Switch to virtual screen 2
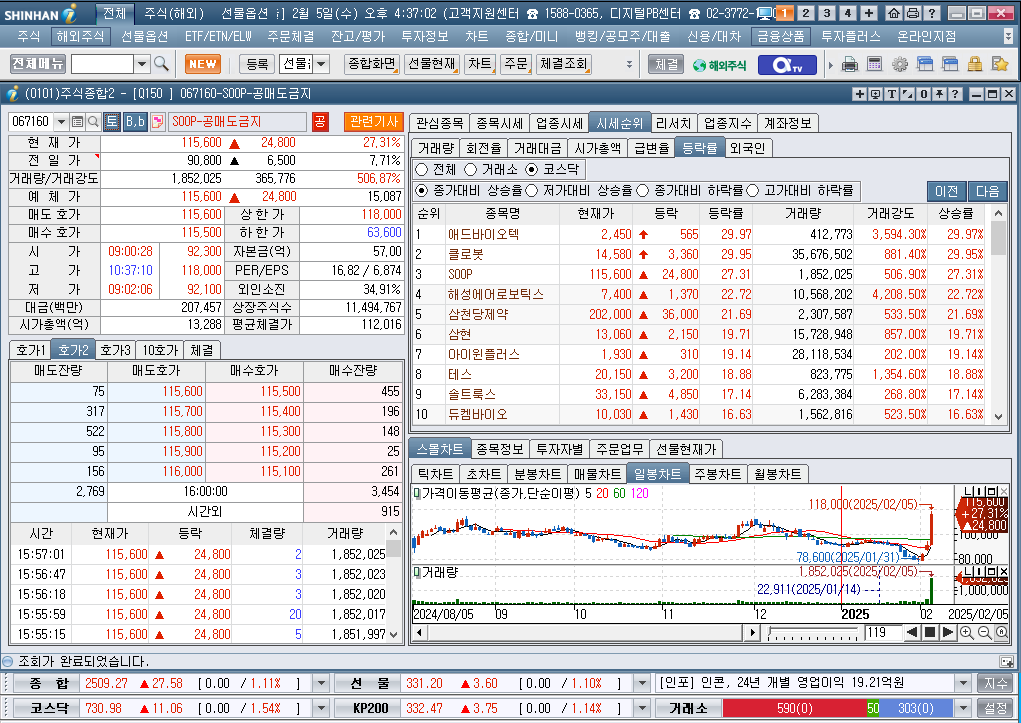Viewport: 1021px width, 723px height. pos(806,13)
